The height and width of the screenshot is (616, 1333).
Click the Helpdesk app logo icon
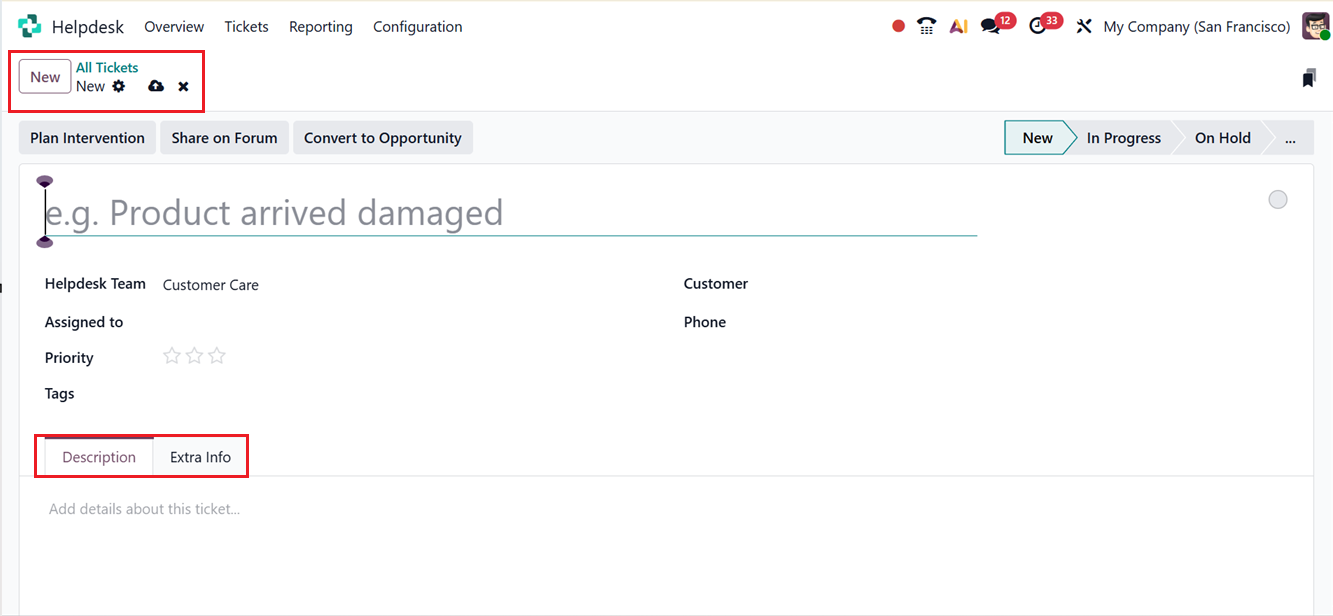(30, 27)
